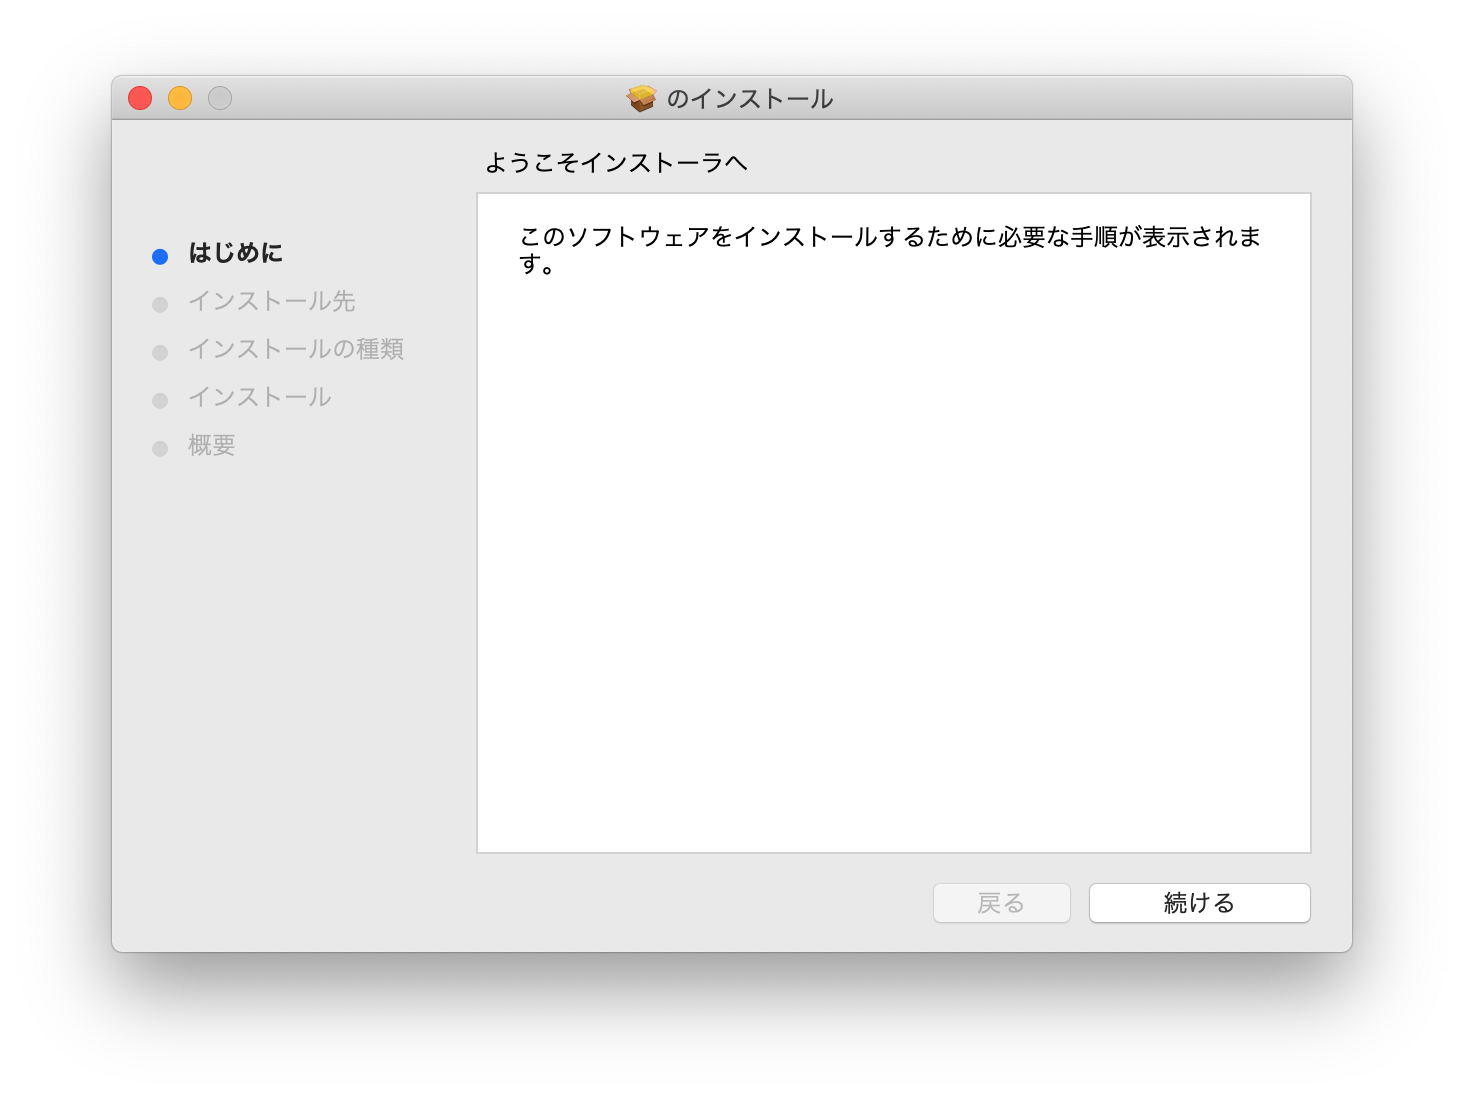Image resolution: width=1464 pixels, height=1100 pixels.
Task: Click the ようこそインストーラへ heading
Action: 616,163
